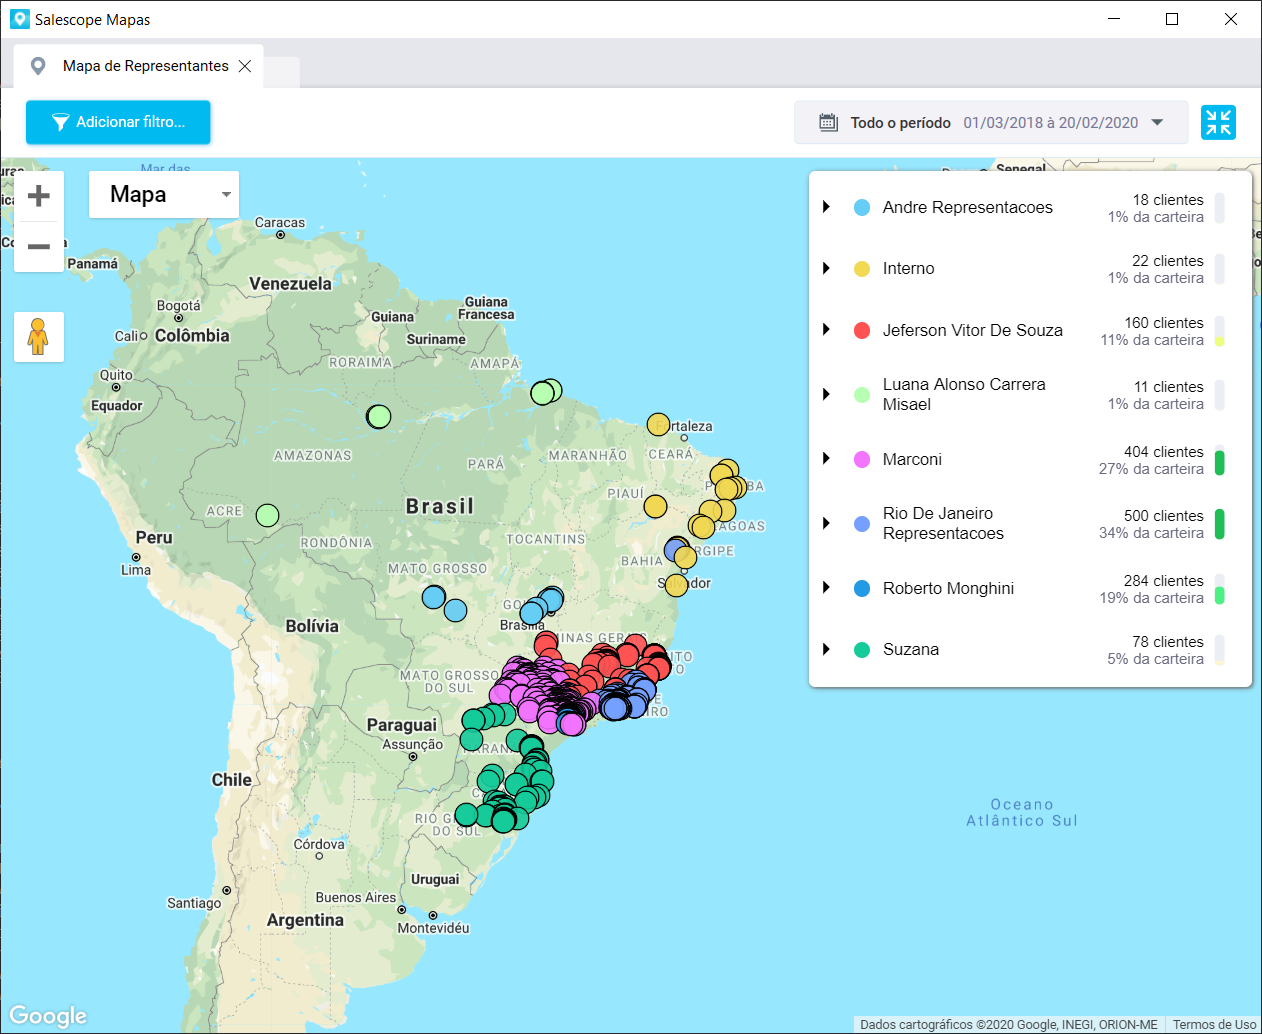Toggle Interno's yellow color marker
Viewport: 1262px width, 1034px height.
(x=861, y=268)
